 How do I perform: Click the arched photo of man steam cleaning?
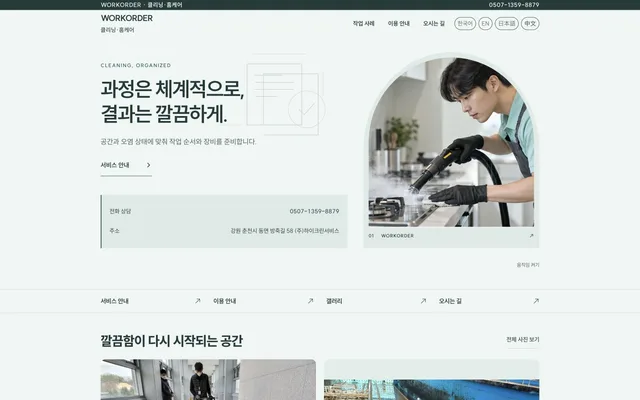coord(451,142)
